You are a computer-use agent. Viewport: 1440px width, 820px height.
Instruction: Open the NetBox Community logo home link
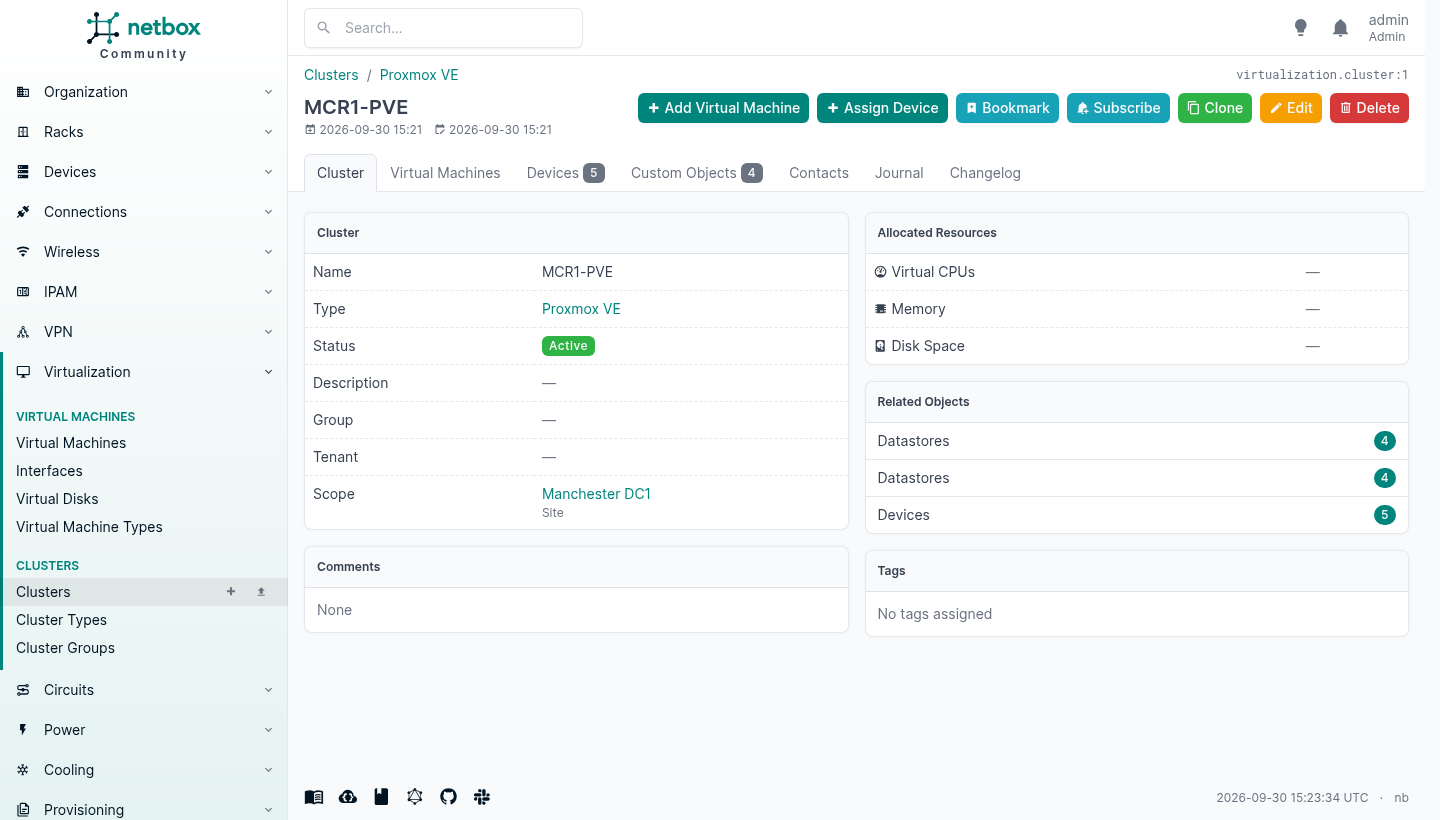pyautogui.click(x=143, y=36)
